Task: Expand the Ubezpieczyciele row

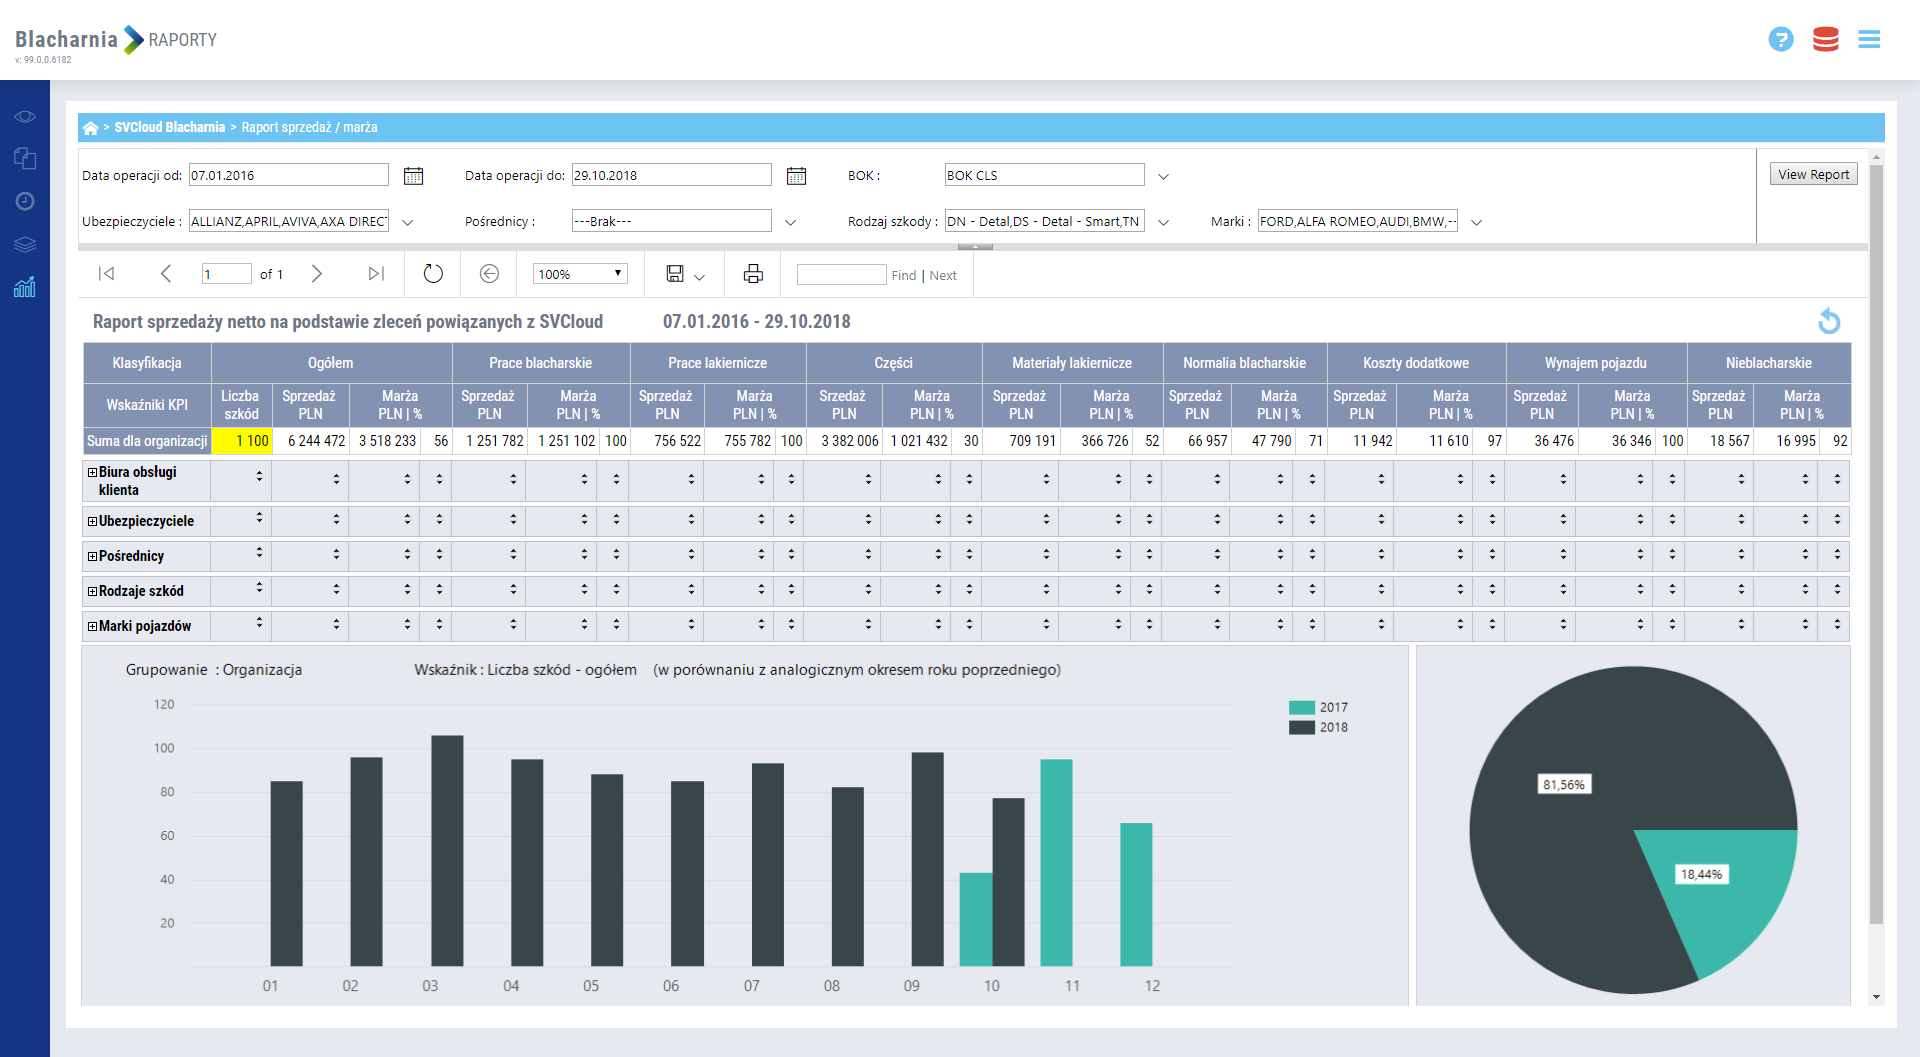Action: point(92,522)
